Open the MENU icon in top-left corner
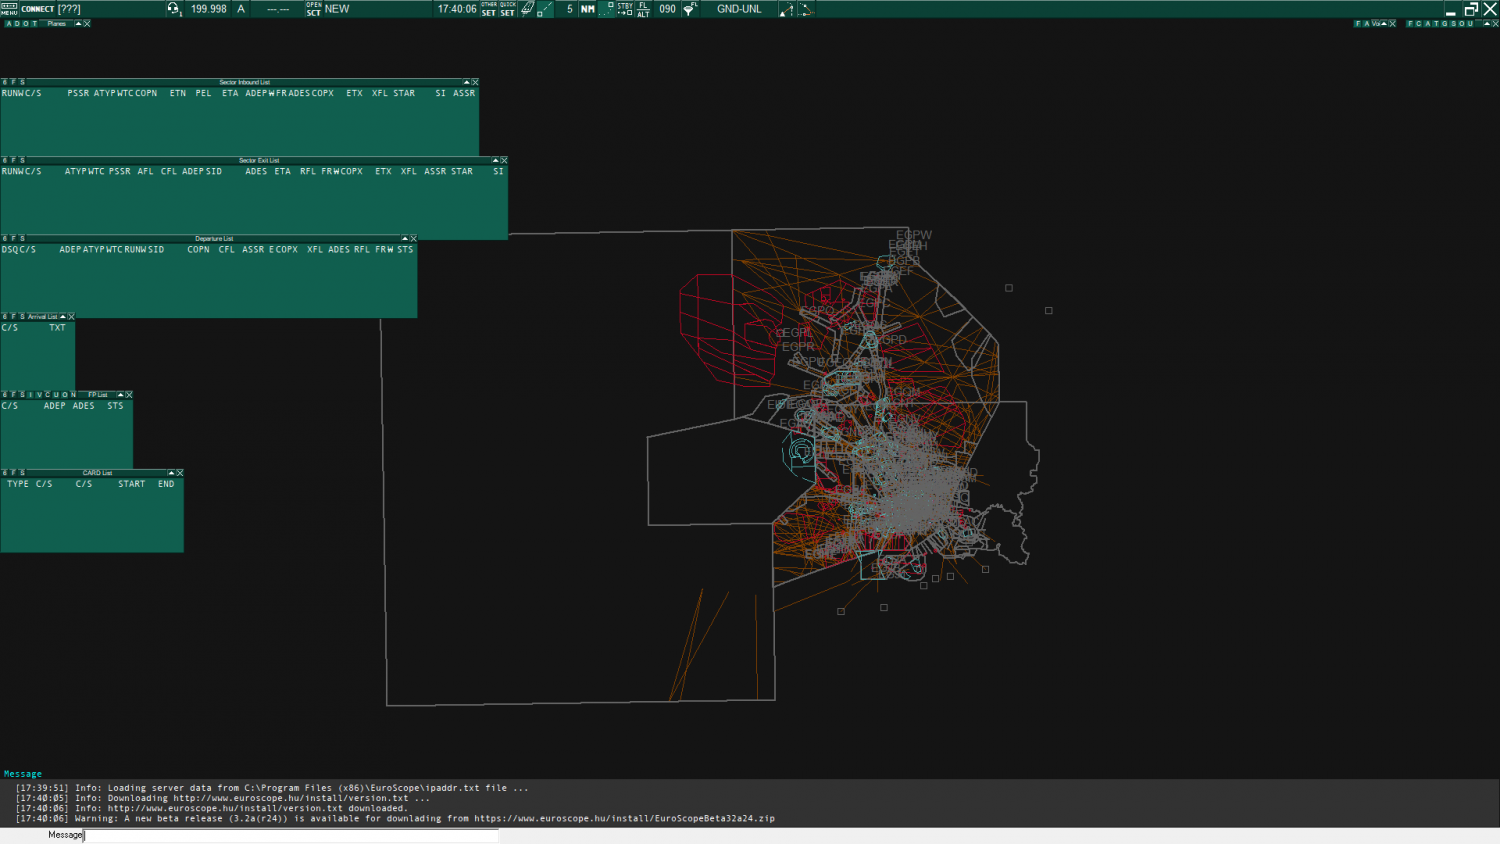The image size is (1500, 844). (x=9, y=9)
